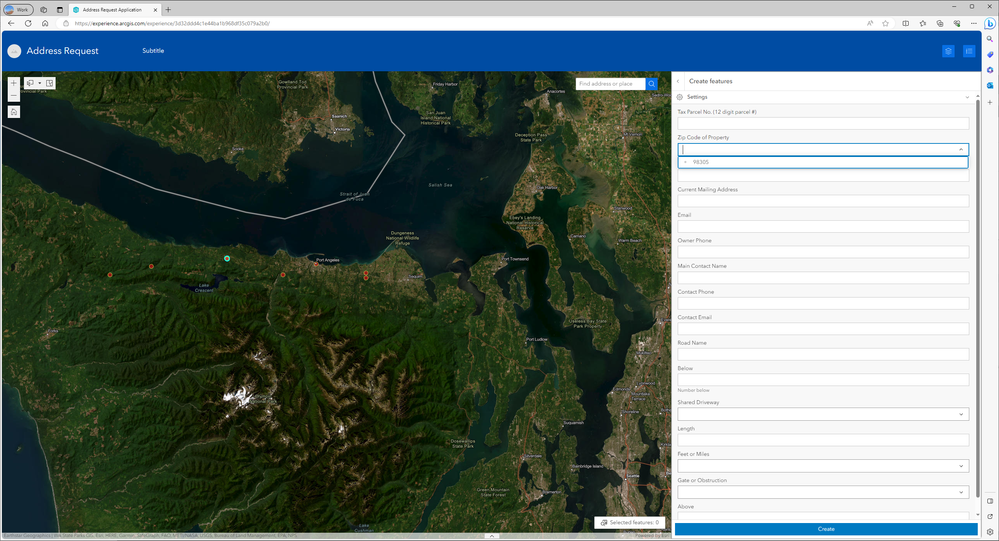This screenshot has height=541, width=999.
Task: Click the Settings gear icon
Action: 680,97
